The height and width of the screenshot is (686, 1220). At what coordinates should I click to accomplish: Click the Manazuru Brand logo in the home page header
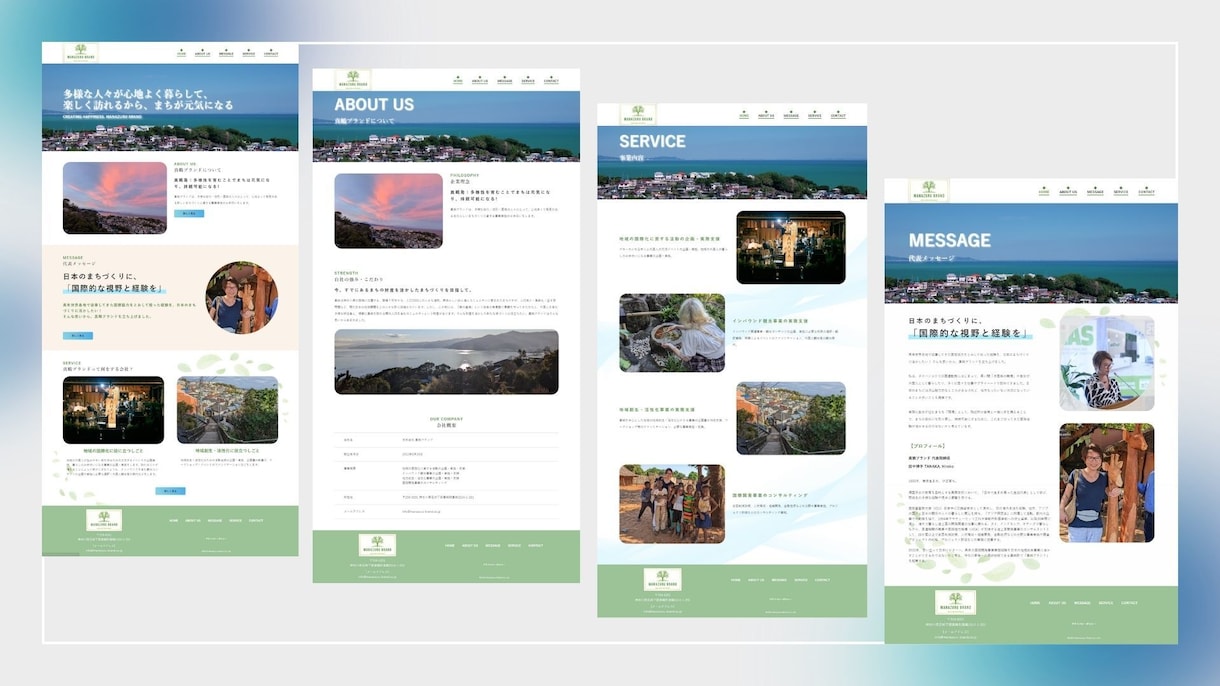81,53
